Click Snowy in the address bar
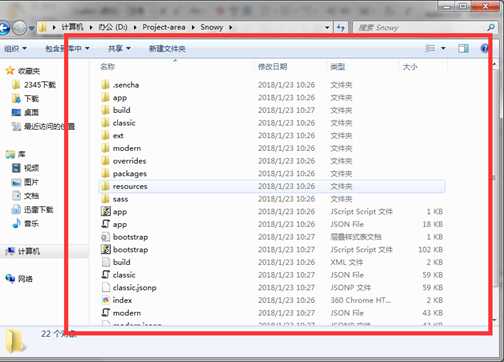Viewport: 504px width, 362px height. tap(211, 27)
